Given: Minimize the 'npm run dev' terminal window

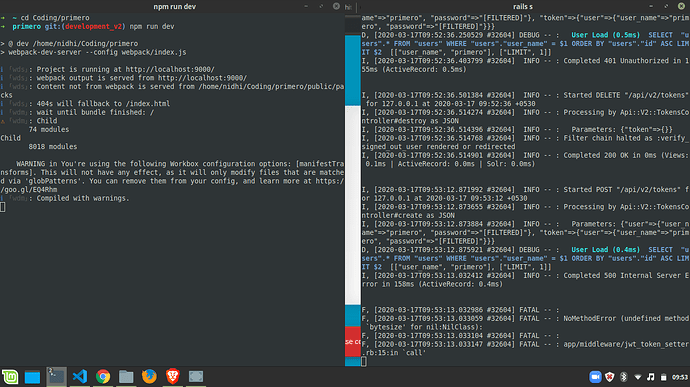Looking at the screenshot, I should pos(306,7).
